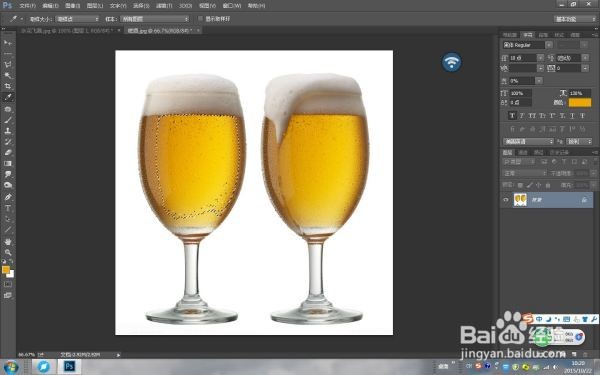Open the 图像(I) menu
Screen dimensions: 600x375
point(72,6)
